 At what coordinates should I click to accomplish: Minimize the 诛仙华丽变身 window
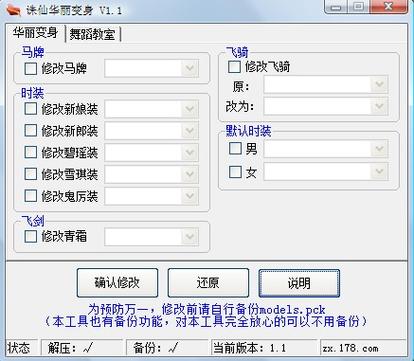point(336,7)
